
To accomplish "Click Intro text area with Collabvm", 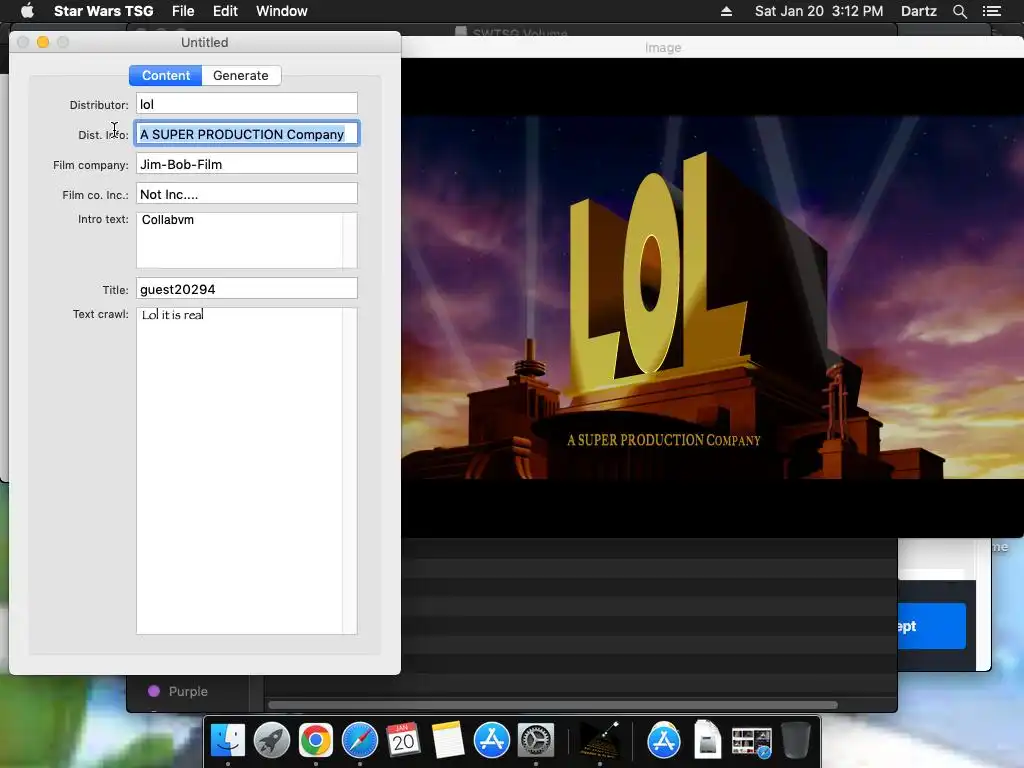I will pos(247,240).
